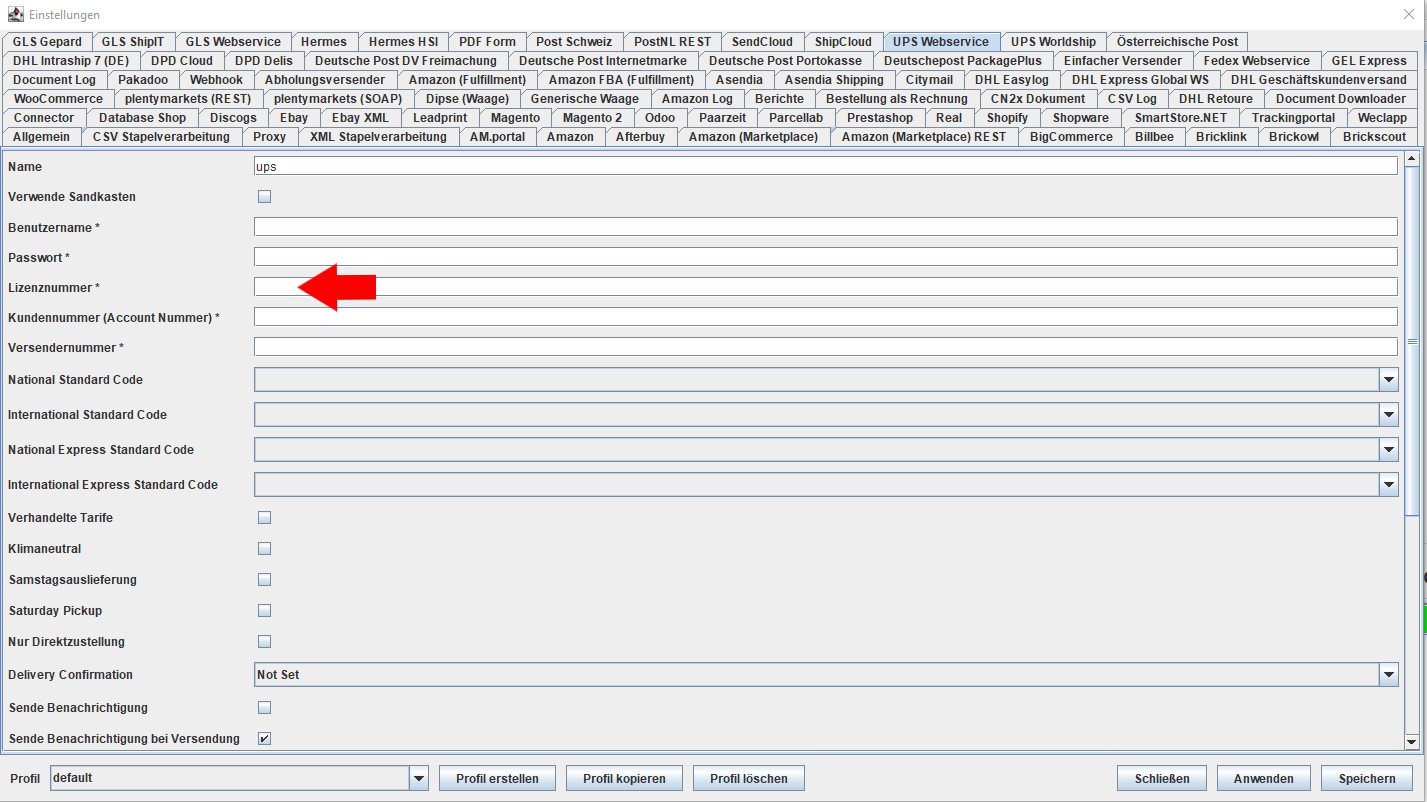Select the Magento 2 tab
The image size is (1427, 802).
click(x=592, y=118)
